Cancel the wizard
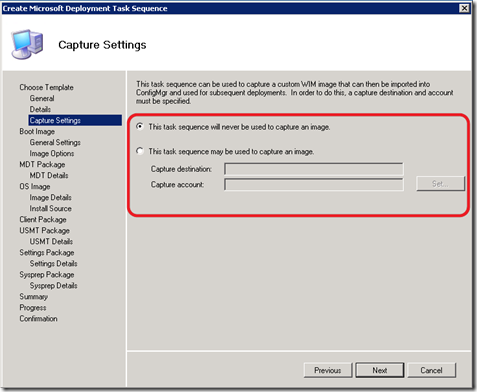Image resolution: width=477 pixels, height=392 pixels. click(431, 370)
